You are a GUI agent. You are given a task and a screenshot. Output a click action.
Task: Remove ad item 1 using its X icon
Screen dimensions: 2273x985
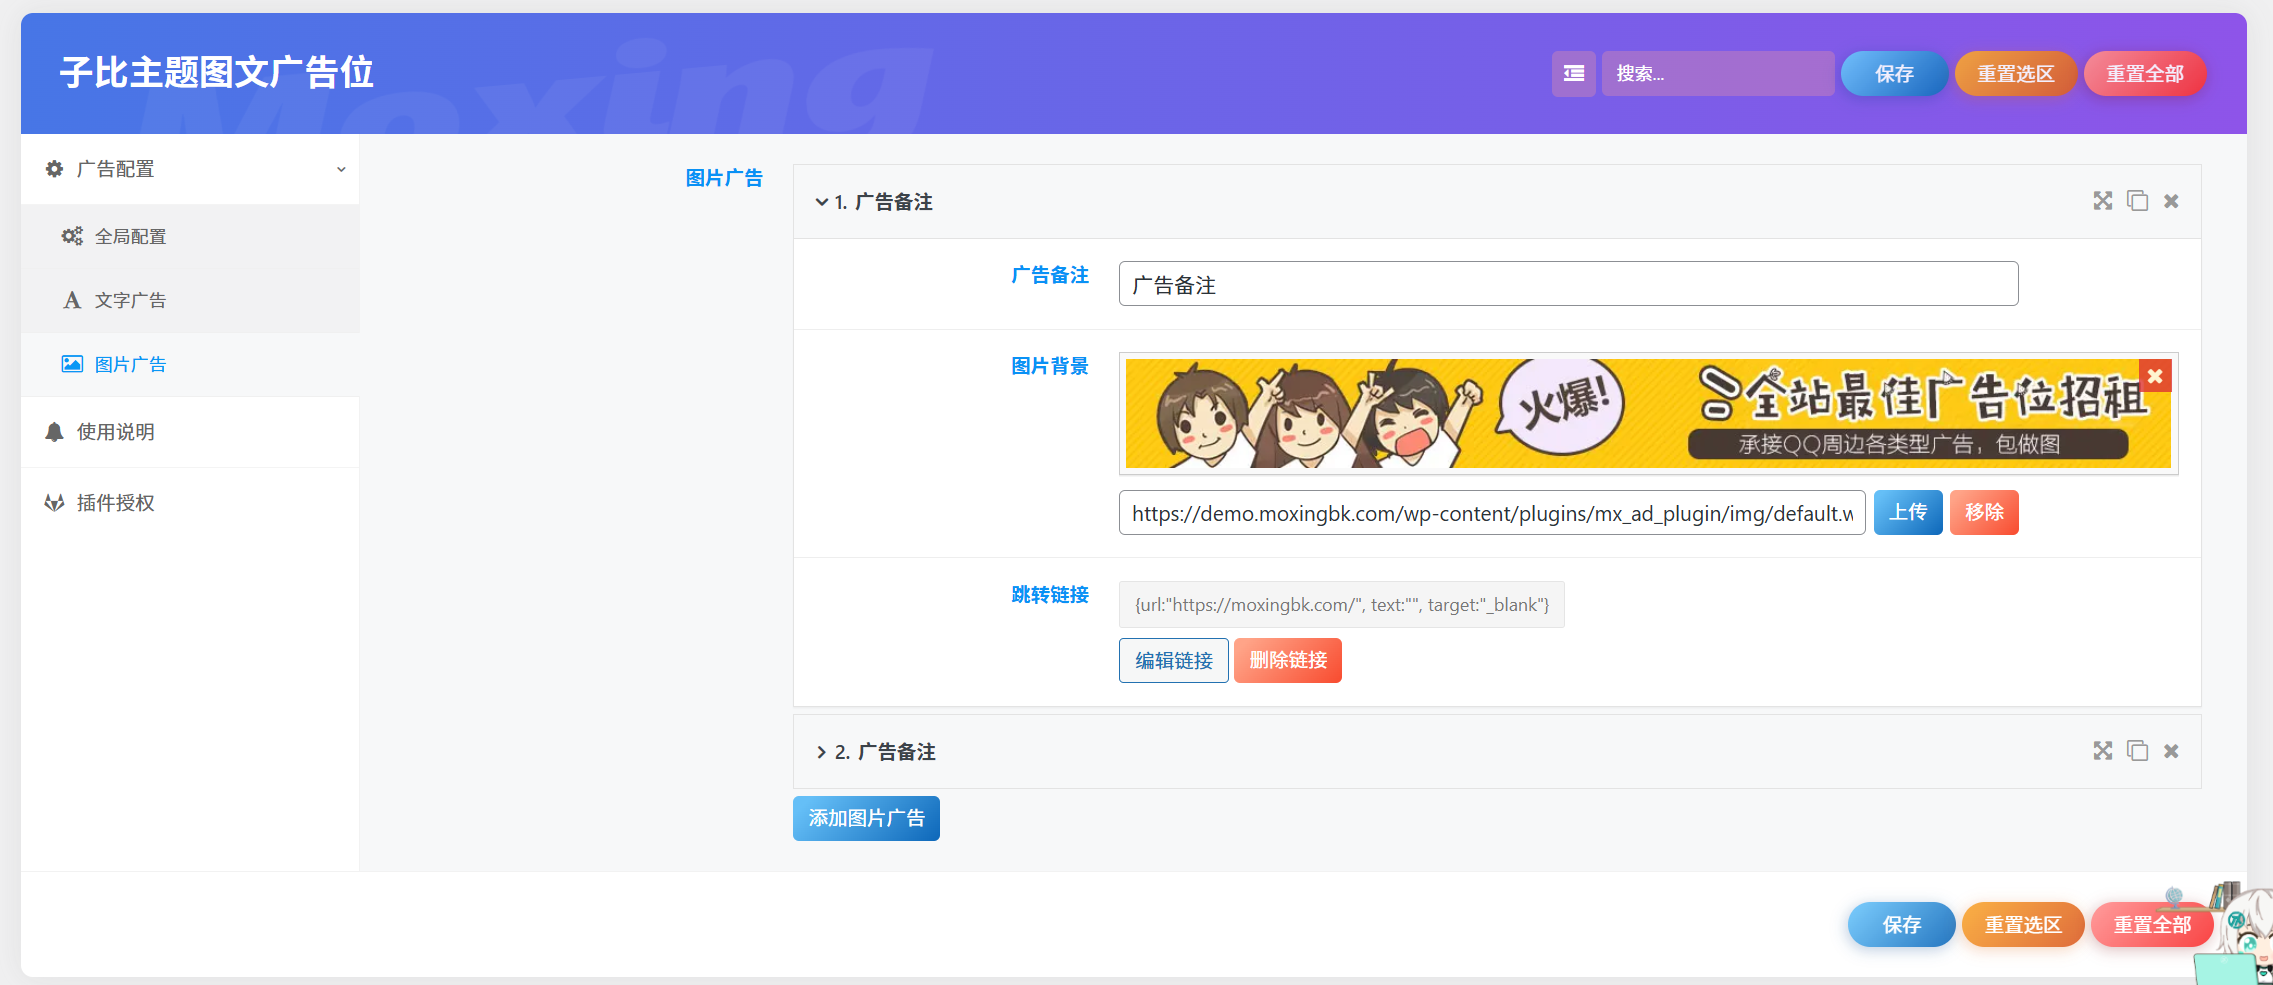point(2171,201)
